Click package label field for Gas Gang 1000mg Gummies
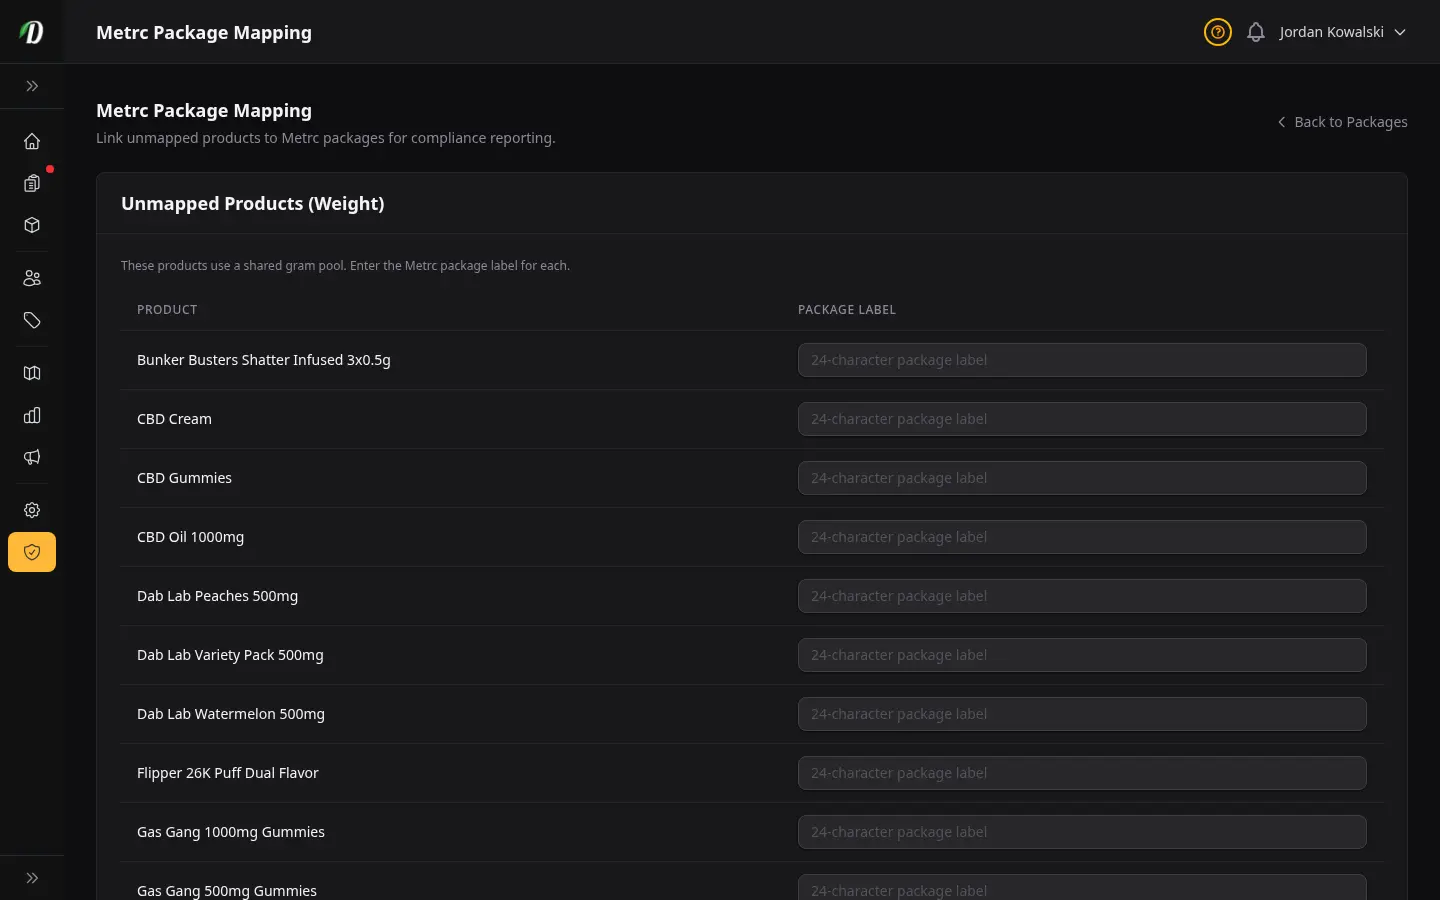 (1082, 832)
